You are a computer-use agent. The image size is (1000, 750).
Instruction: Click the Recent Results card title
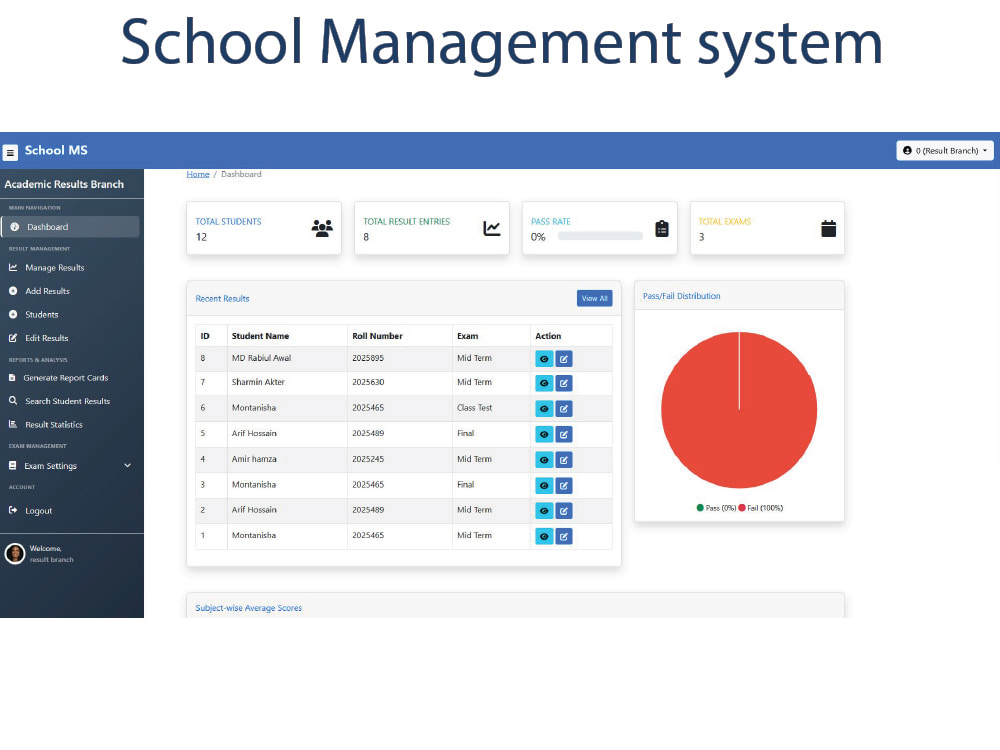click(x=223, y=298)
